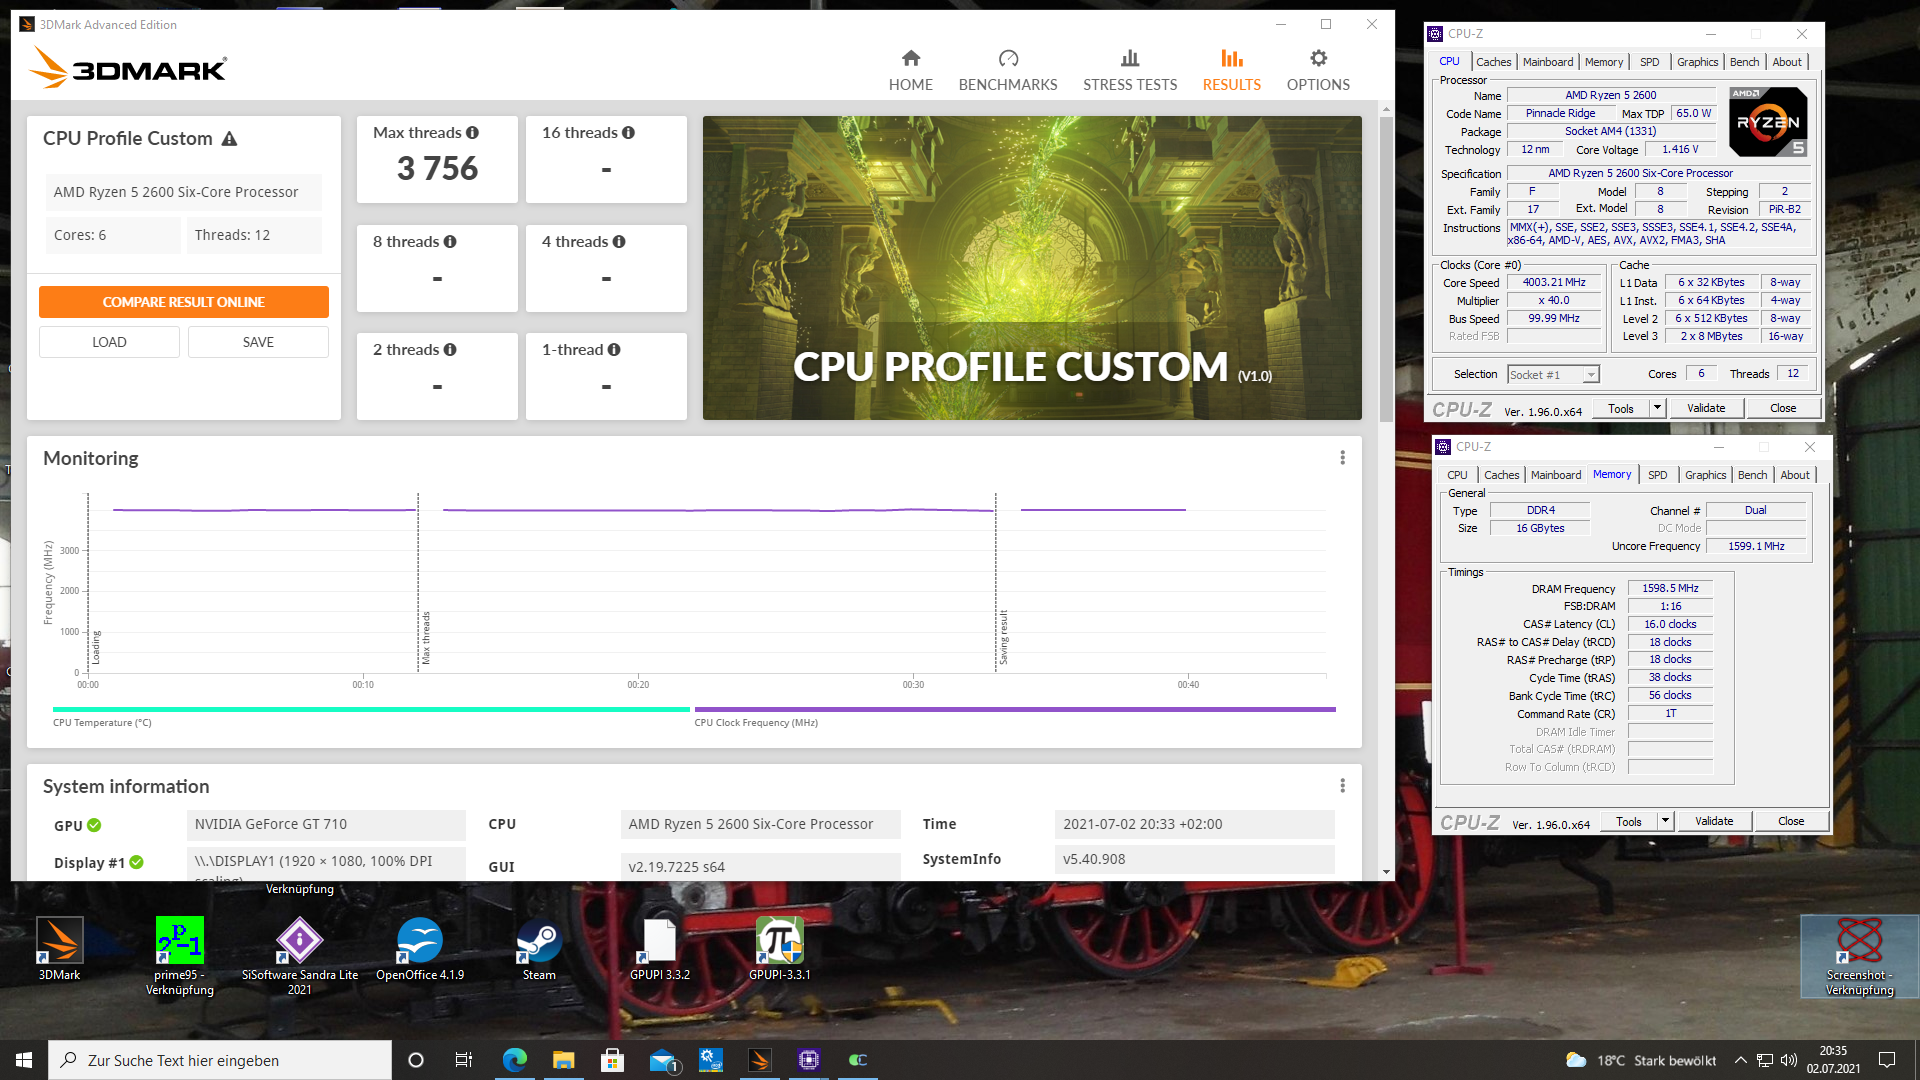The image size is (1920, 1080).
Task: Show info icon for 8 threads
Action: click(x=450, y=242)
